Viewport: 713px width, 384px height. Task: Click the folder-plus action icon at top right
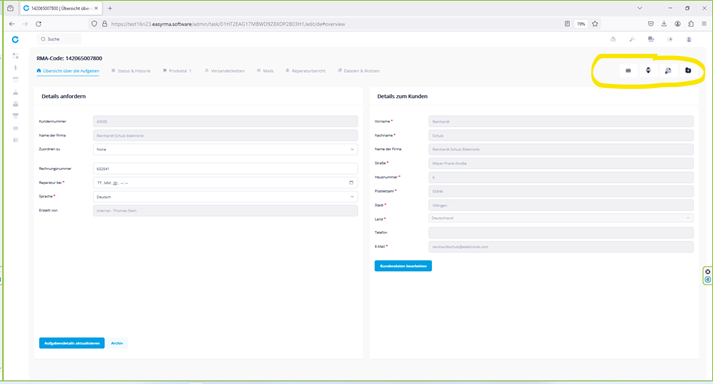tap(688, 70)
